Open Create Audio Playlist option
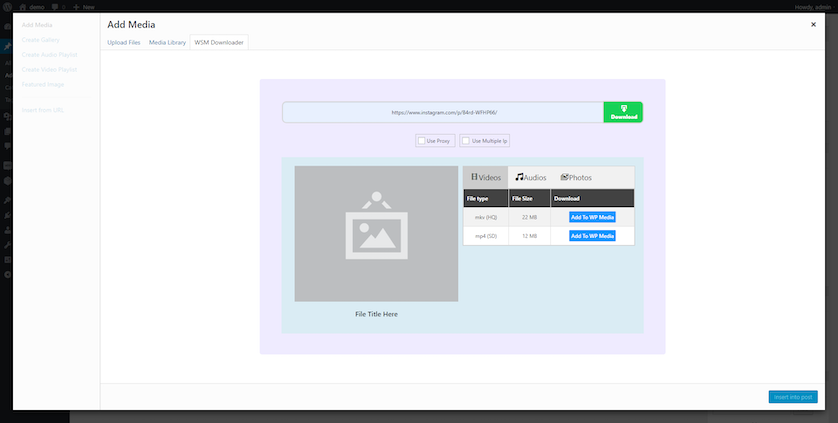 pyautogui.click(x=49, y=55)
